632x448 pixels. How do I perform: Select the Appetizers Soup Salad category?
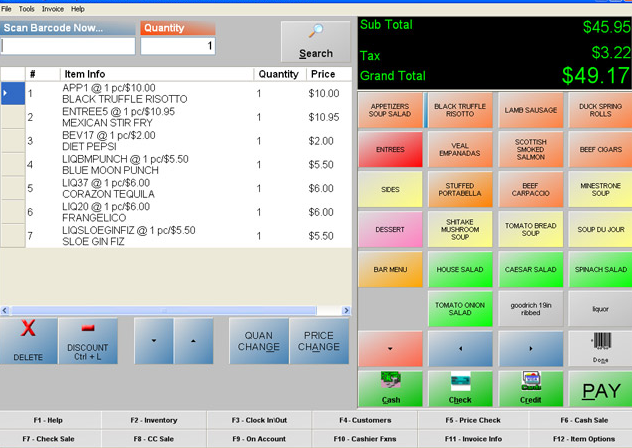pyautogui.click(x=390, y=110)
